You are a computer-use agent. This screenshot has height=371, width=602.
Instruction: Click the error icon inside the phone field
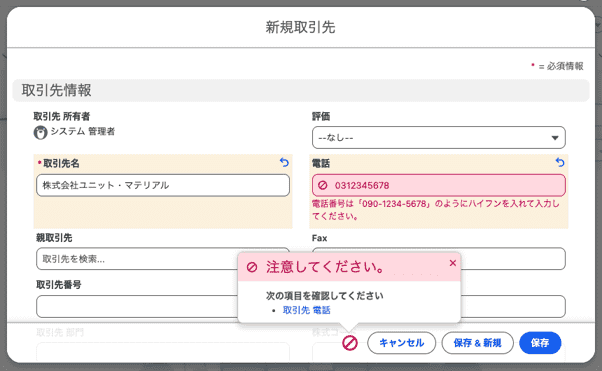tap(323, 186)
